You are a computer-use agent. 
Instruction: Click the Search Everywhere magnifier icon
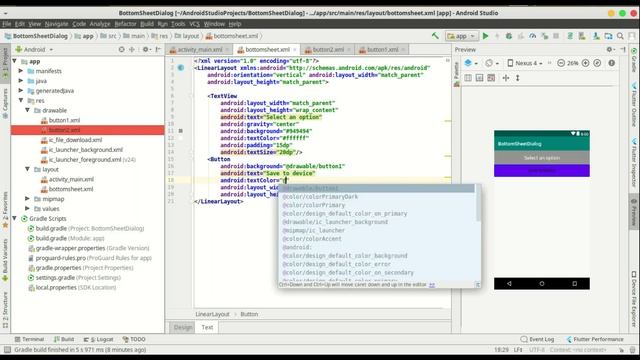click(x=620, y=36)
